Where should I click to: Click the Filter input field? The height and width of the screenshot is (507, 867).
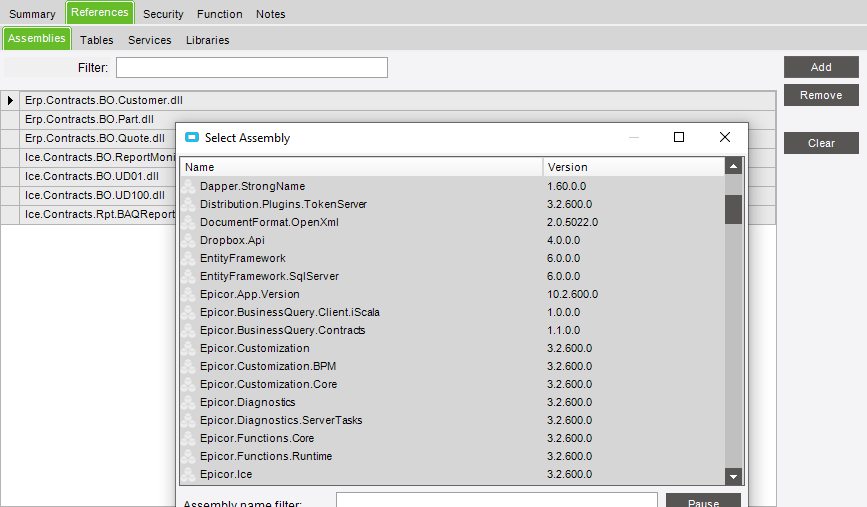pos(252,67)
